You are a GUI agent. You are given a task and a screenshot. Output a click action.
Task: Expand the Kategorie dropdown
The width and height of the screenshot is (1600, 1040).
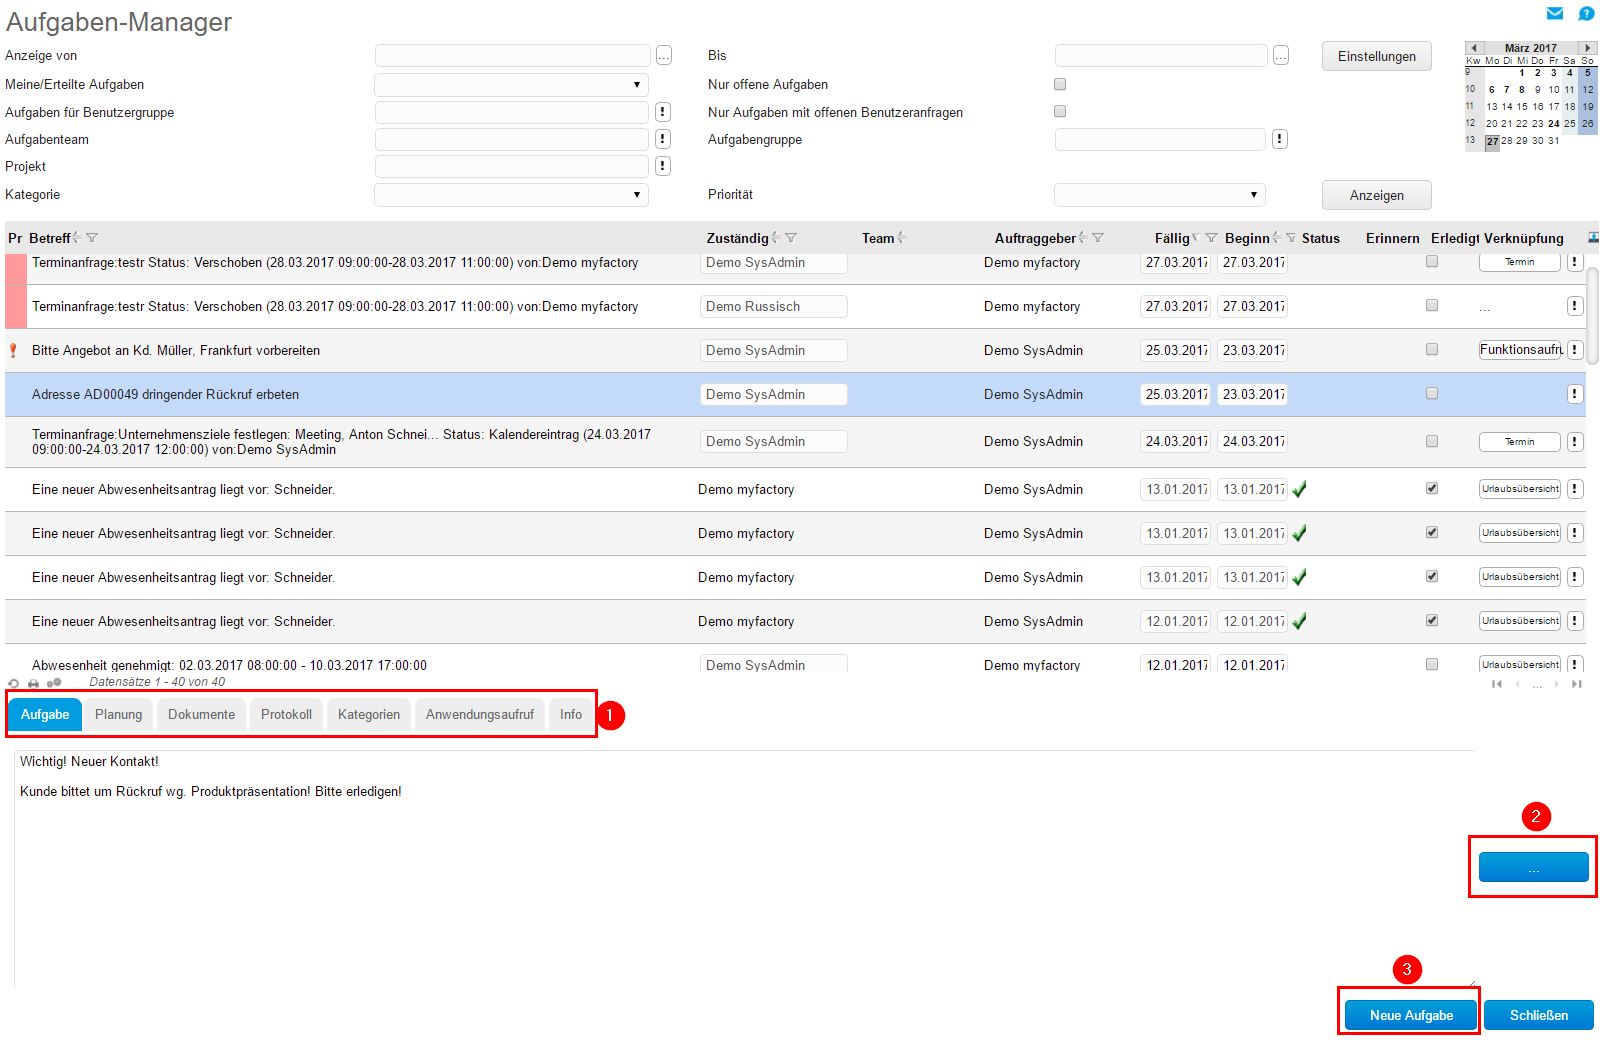point(511,195)
